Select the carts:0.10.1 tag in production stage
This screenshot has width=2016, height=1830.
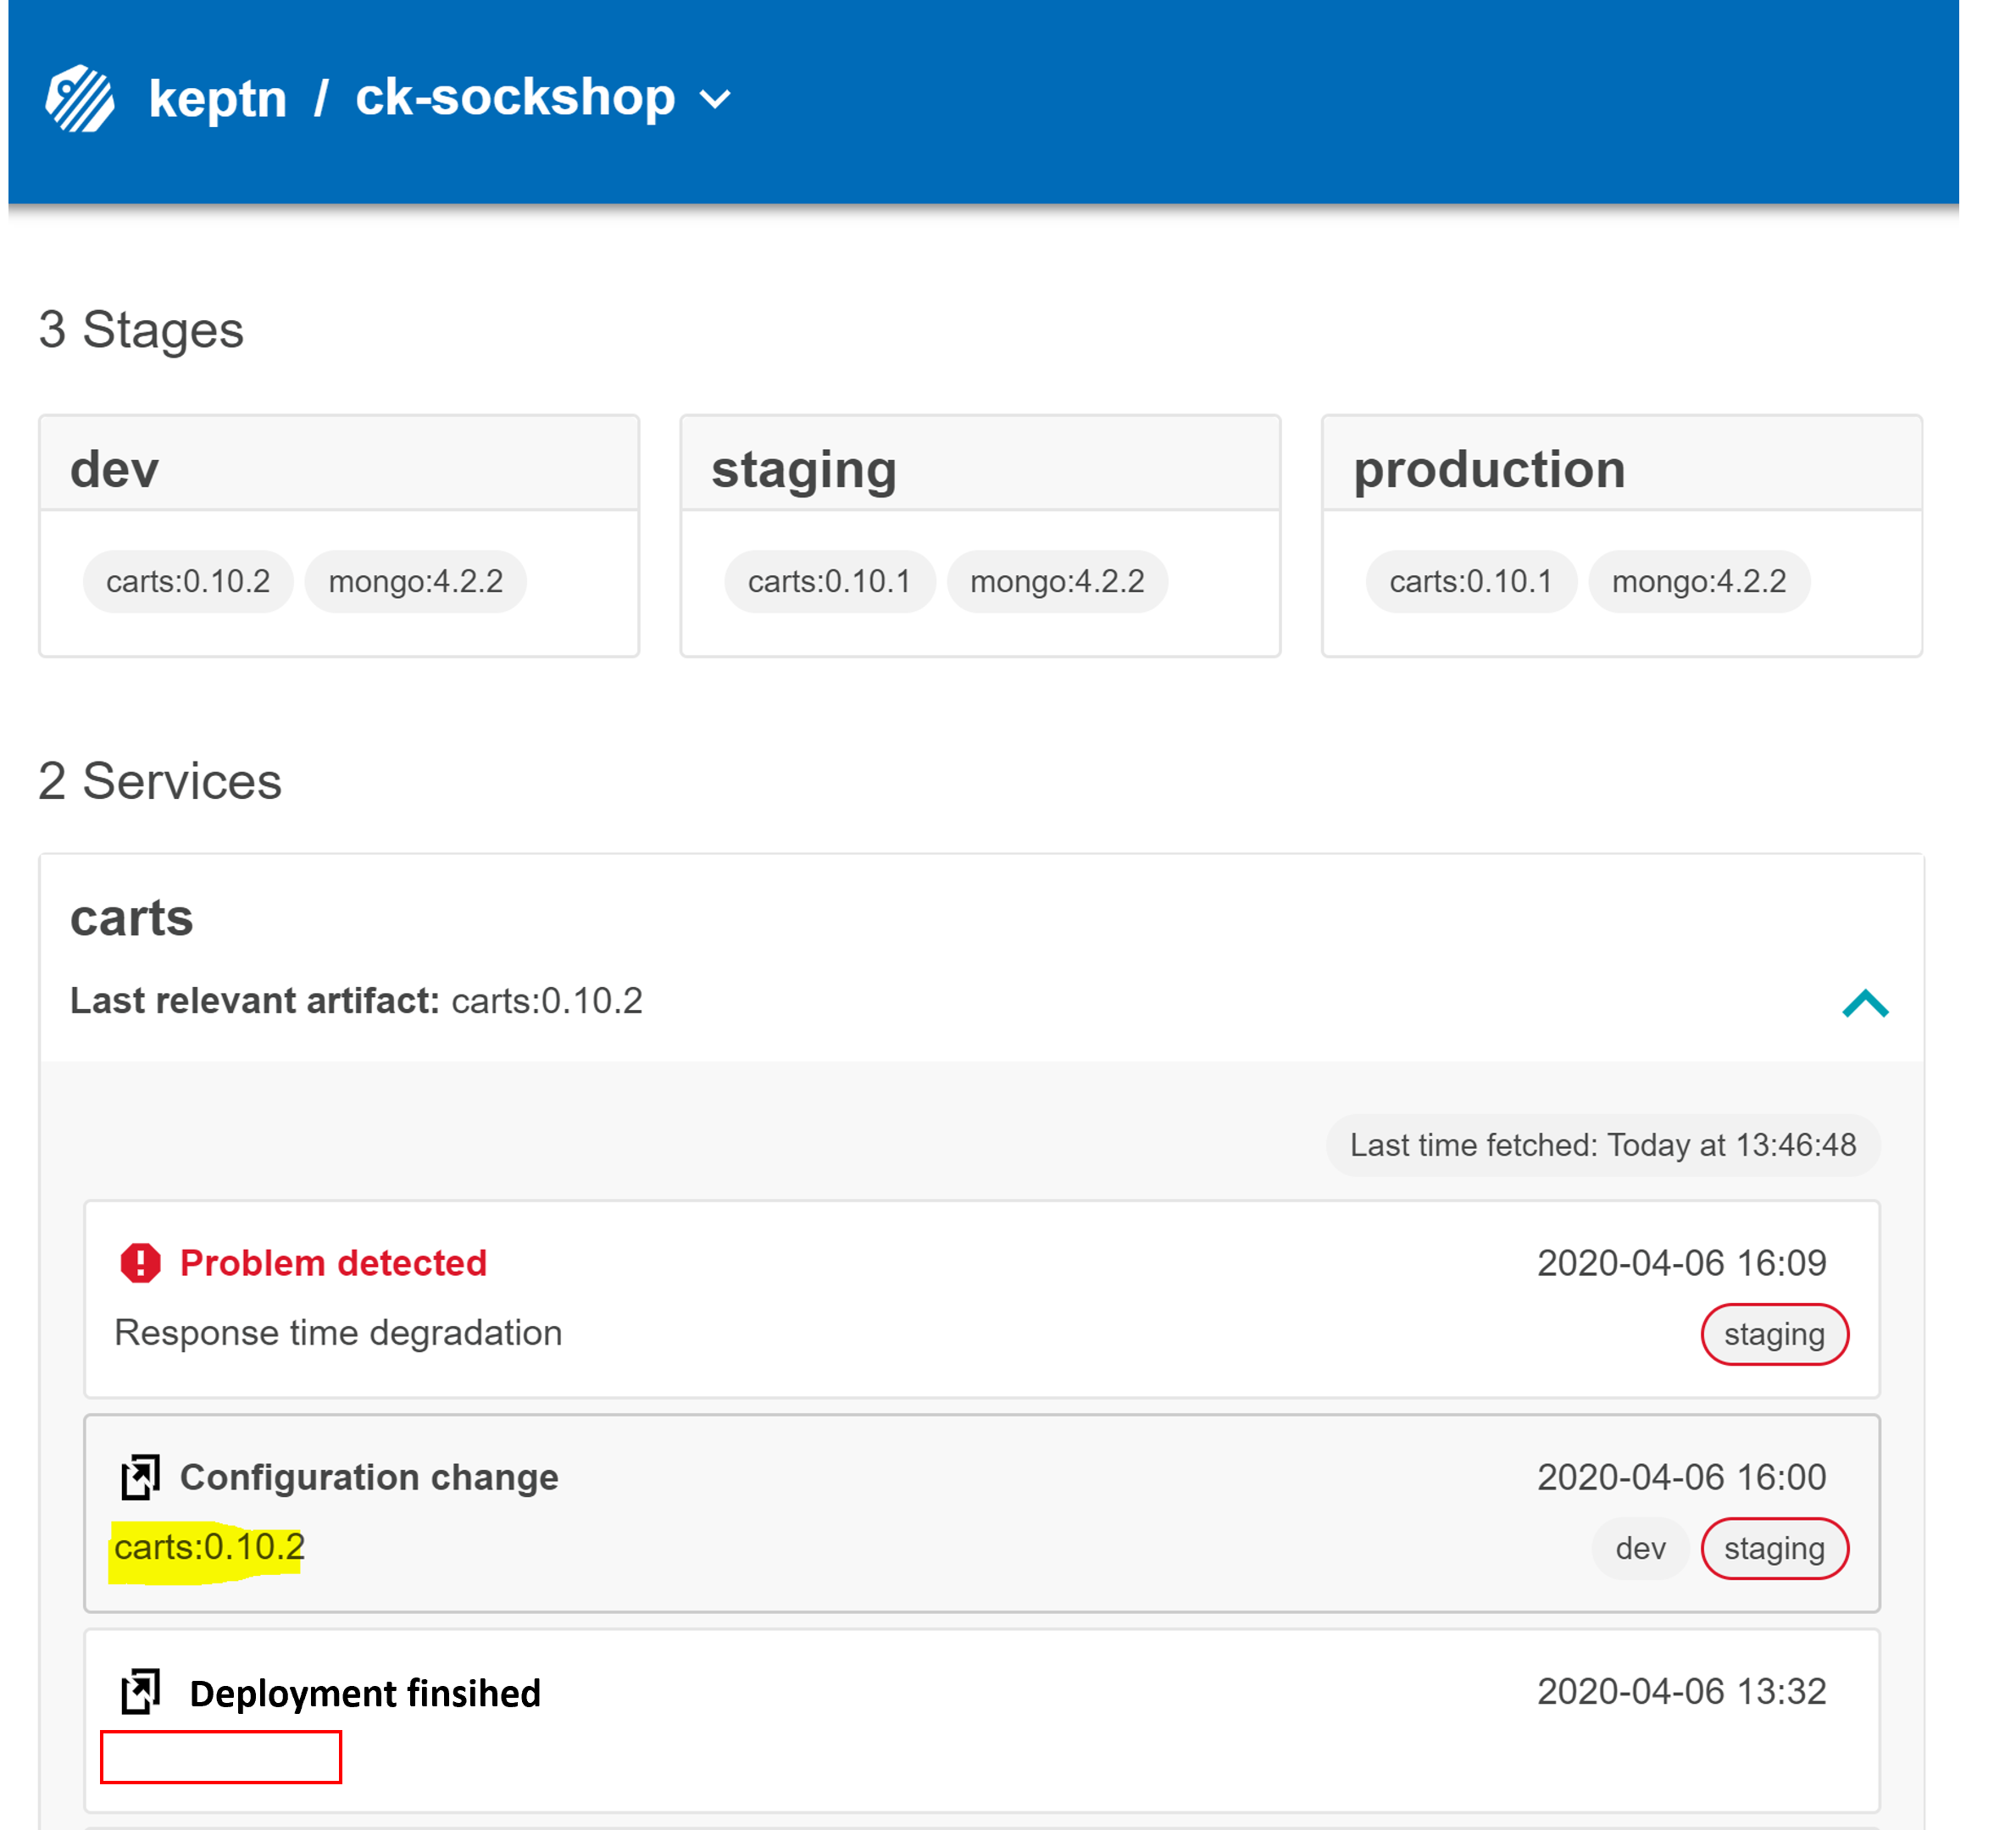(x=1470, y=581)
